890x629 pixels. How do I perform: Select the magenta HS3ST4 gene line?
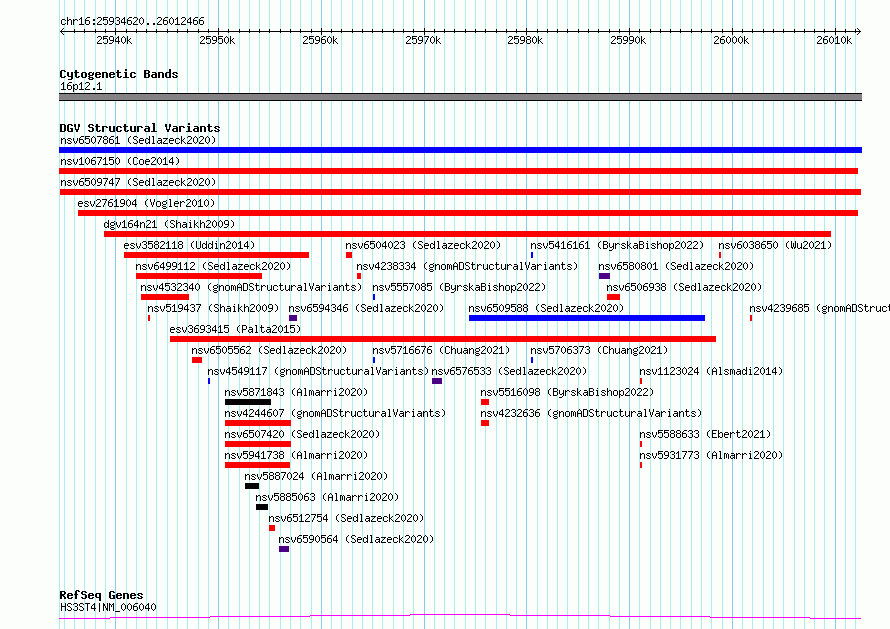tap(460, 616)
